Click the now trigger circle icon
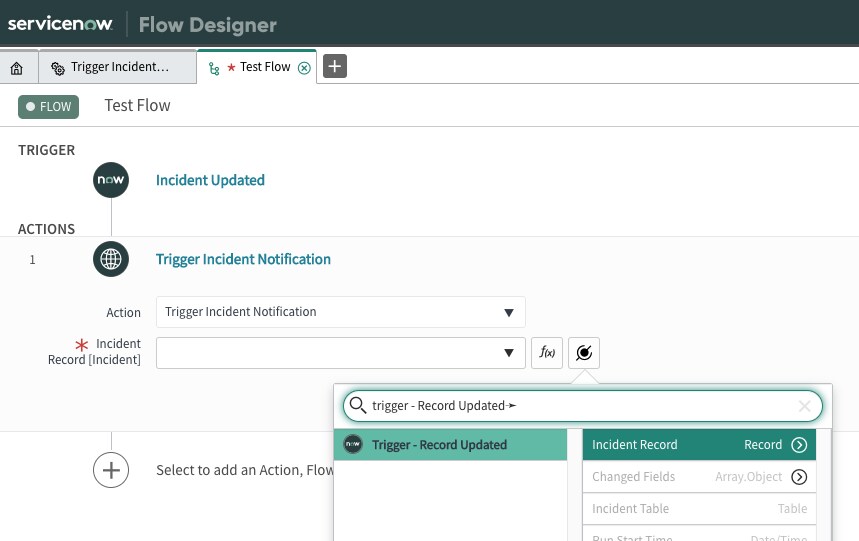 tap(111, 180)
